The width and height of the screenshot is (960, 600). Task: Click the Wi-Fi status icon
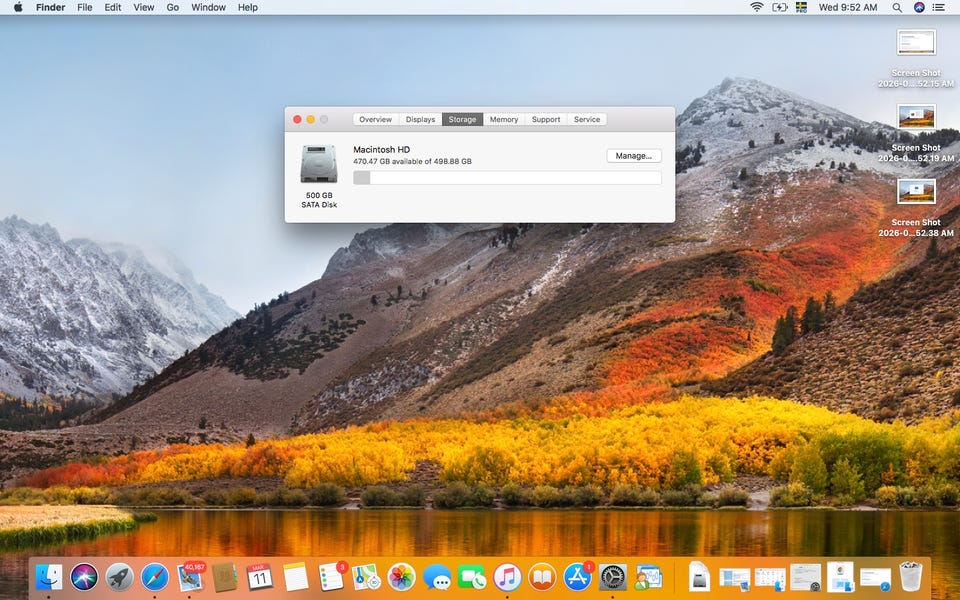[757, 7]
